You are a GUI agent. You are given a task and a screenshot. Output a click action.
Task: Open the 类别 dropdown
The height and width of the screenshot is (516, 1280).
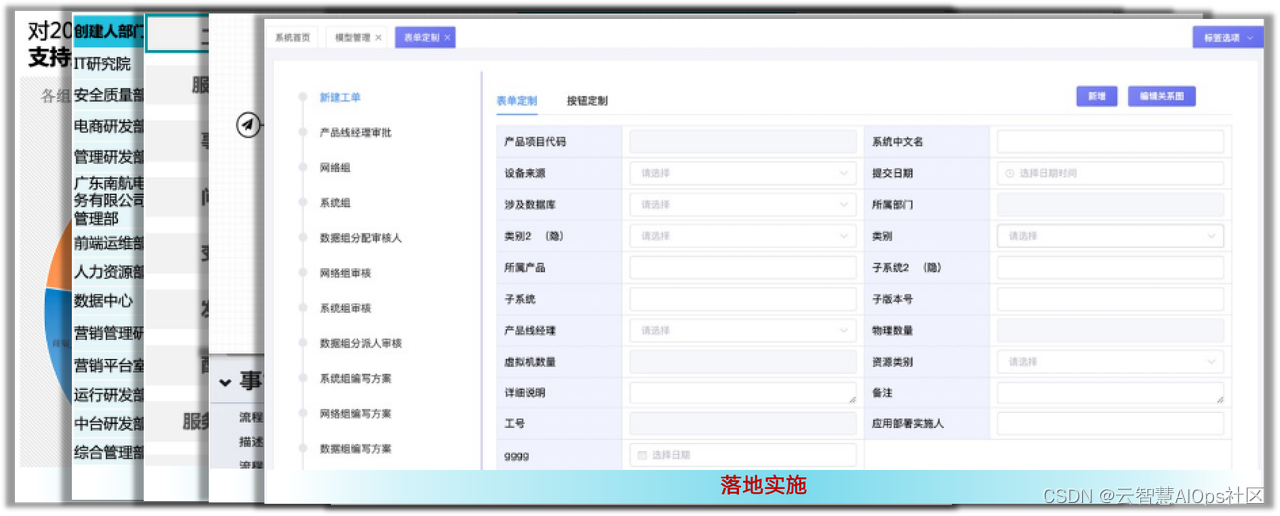[x=1110, y=236]
